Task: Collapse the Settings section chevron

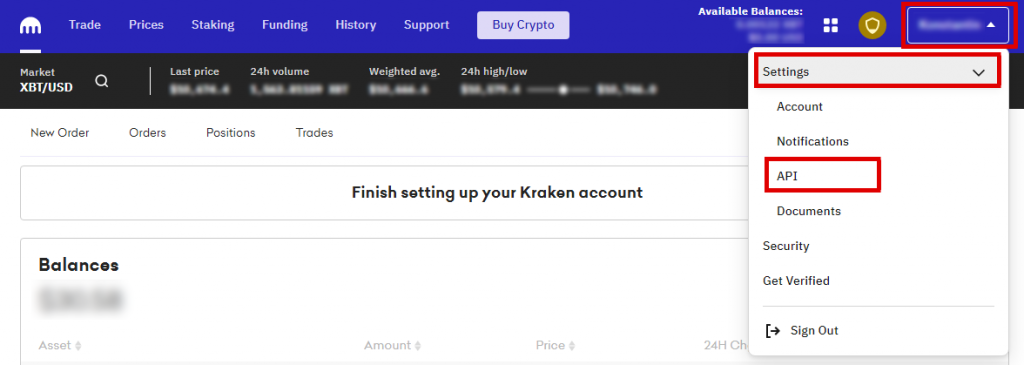Action: pos(978,72)
